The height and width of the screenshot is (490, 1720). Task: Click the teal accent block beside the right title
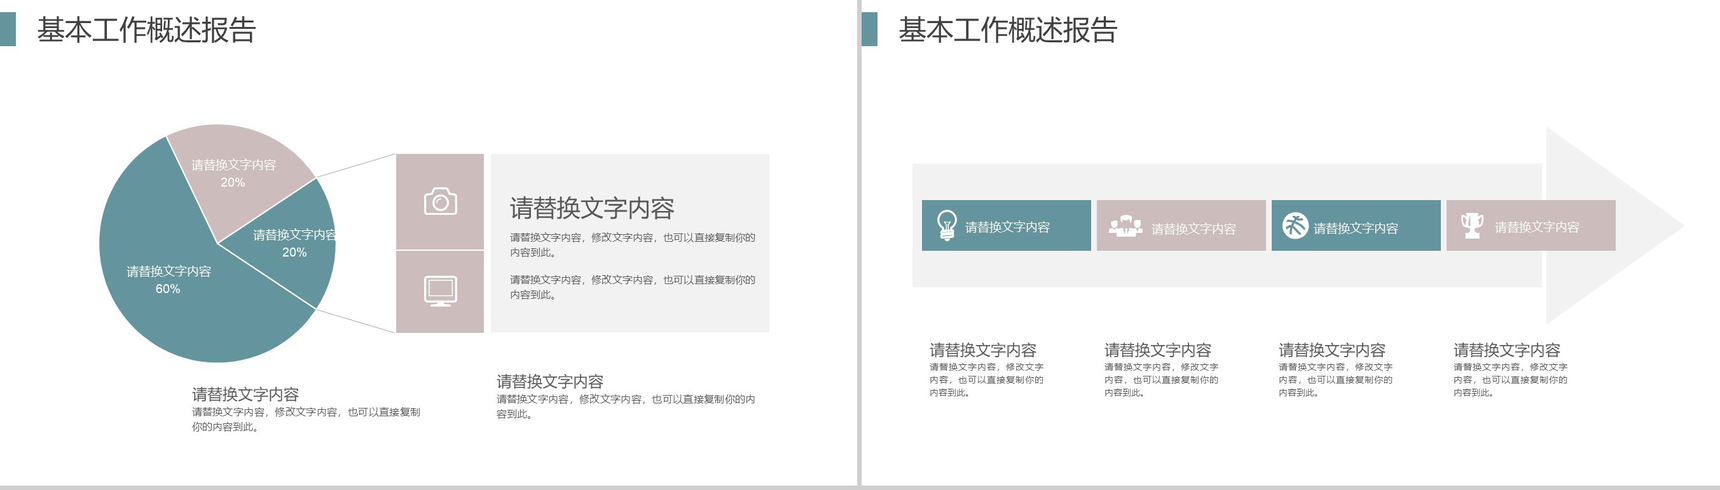tap(869, 29)
